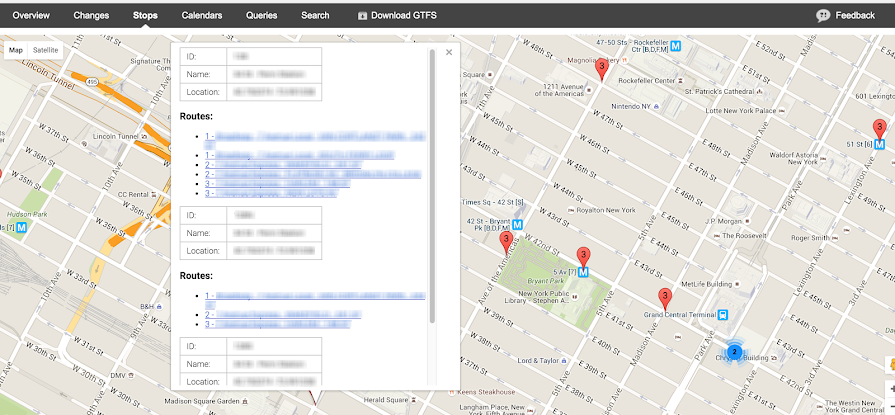Click the 5 Av [7] subway icon
The width and height of the screenshot is (895, 415).
click(x=583, y=272)
